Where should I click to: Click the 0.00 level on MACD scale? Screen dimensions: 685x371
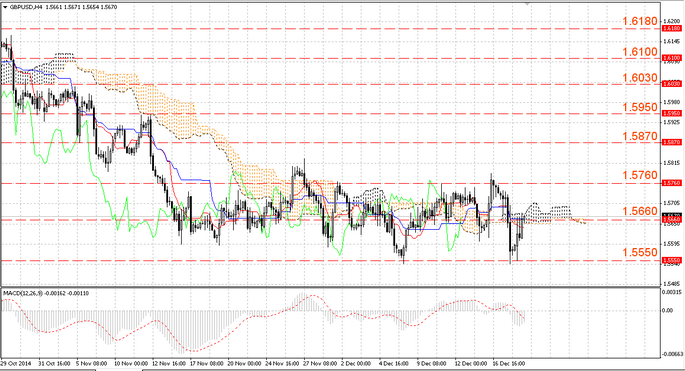click(x=668, y=311)
